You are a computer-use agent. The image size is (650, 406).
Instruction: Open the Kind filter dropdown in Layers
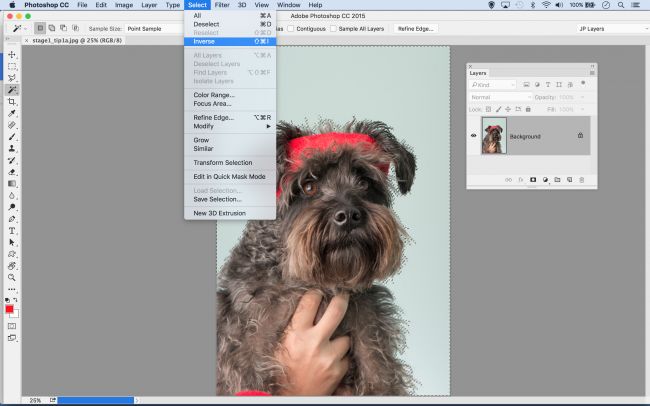[x=493, y=85]
